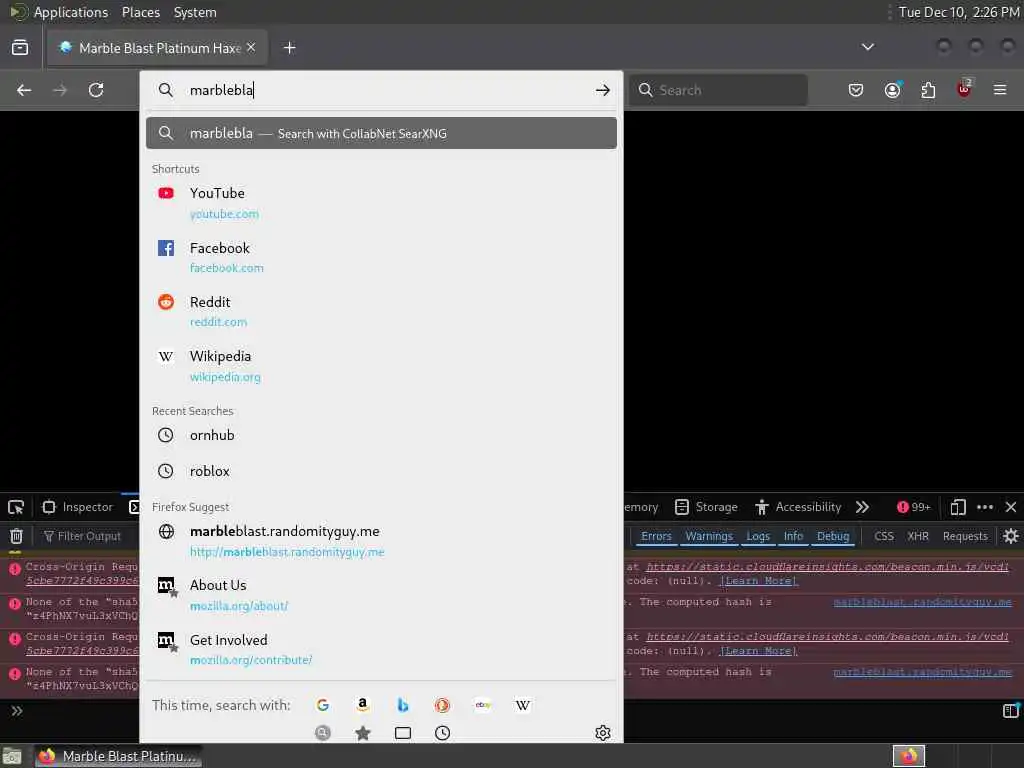This screenshot has height=768, width=1024.
Task: Close the Marble Blast Platinum tab
Action: point(251,48)
